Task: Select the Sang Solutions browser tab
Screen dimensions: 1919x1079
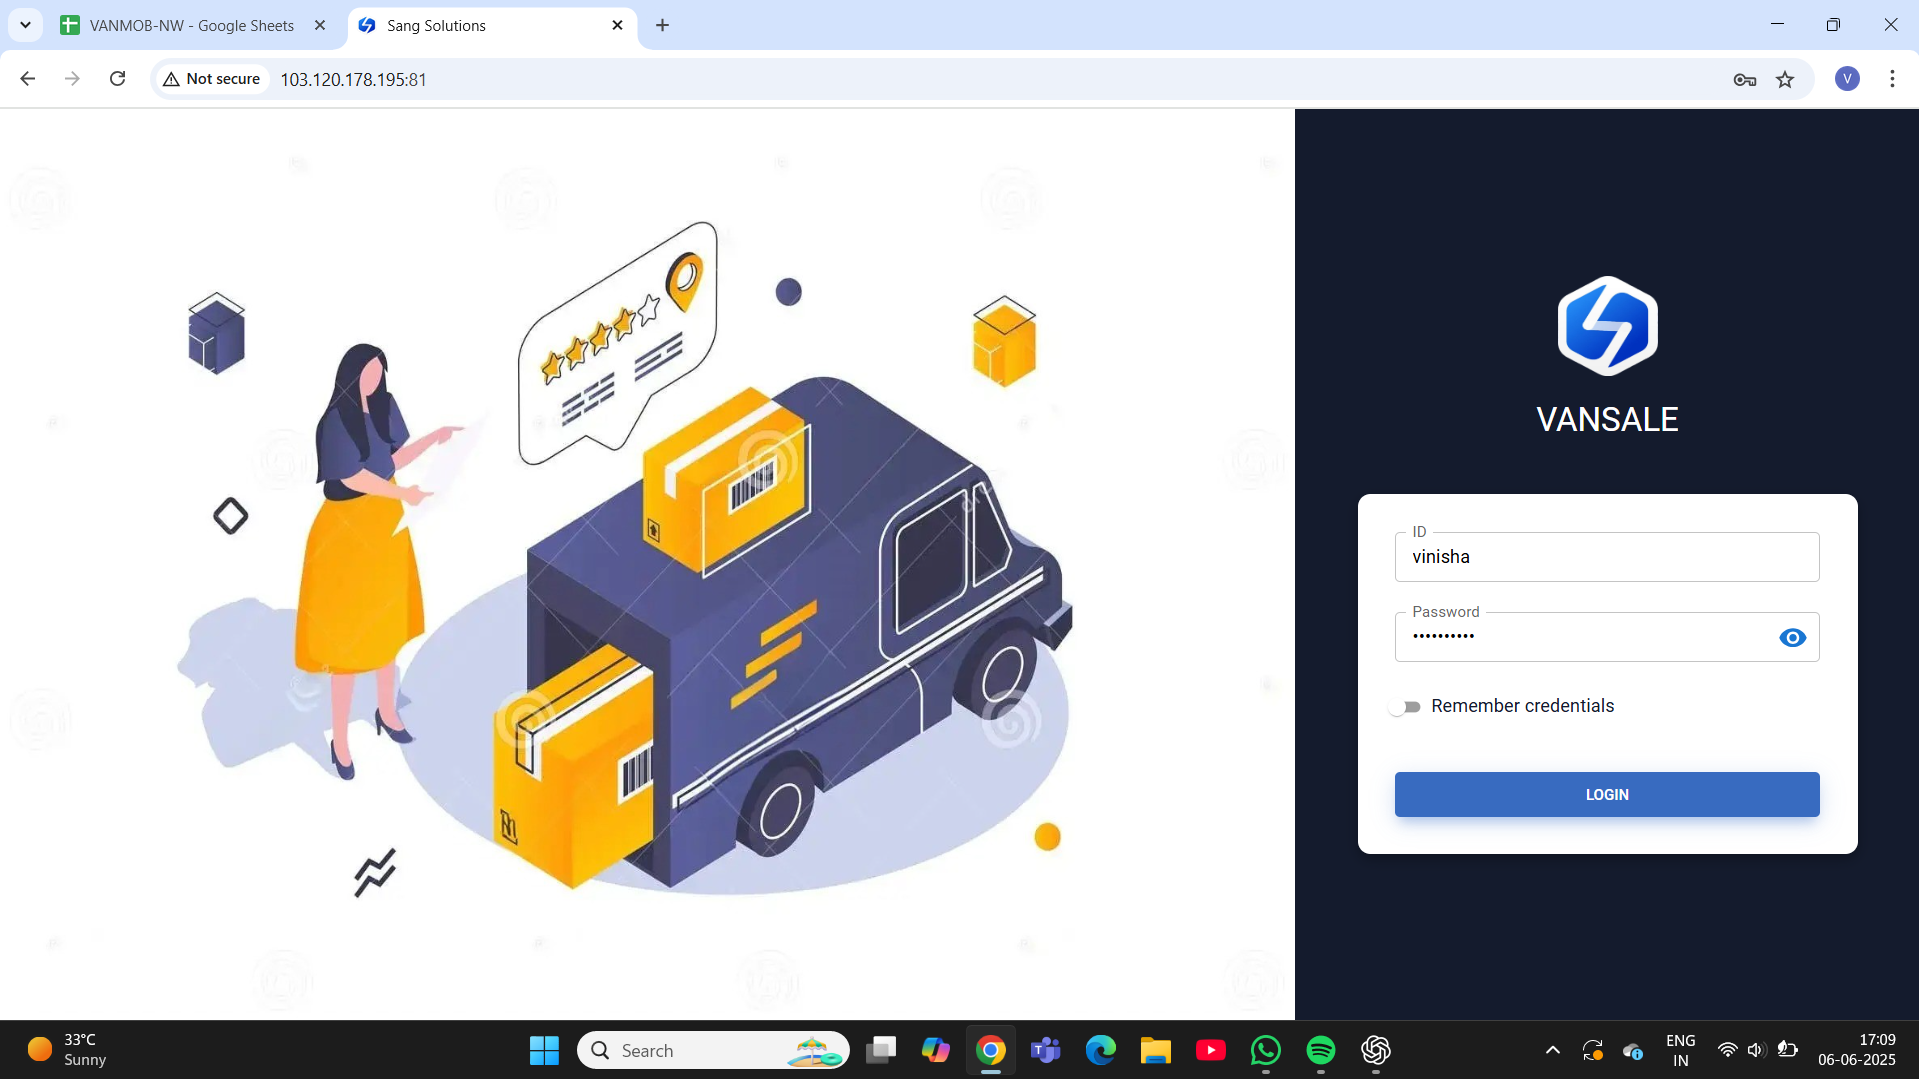Action: coord(481,26)
